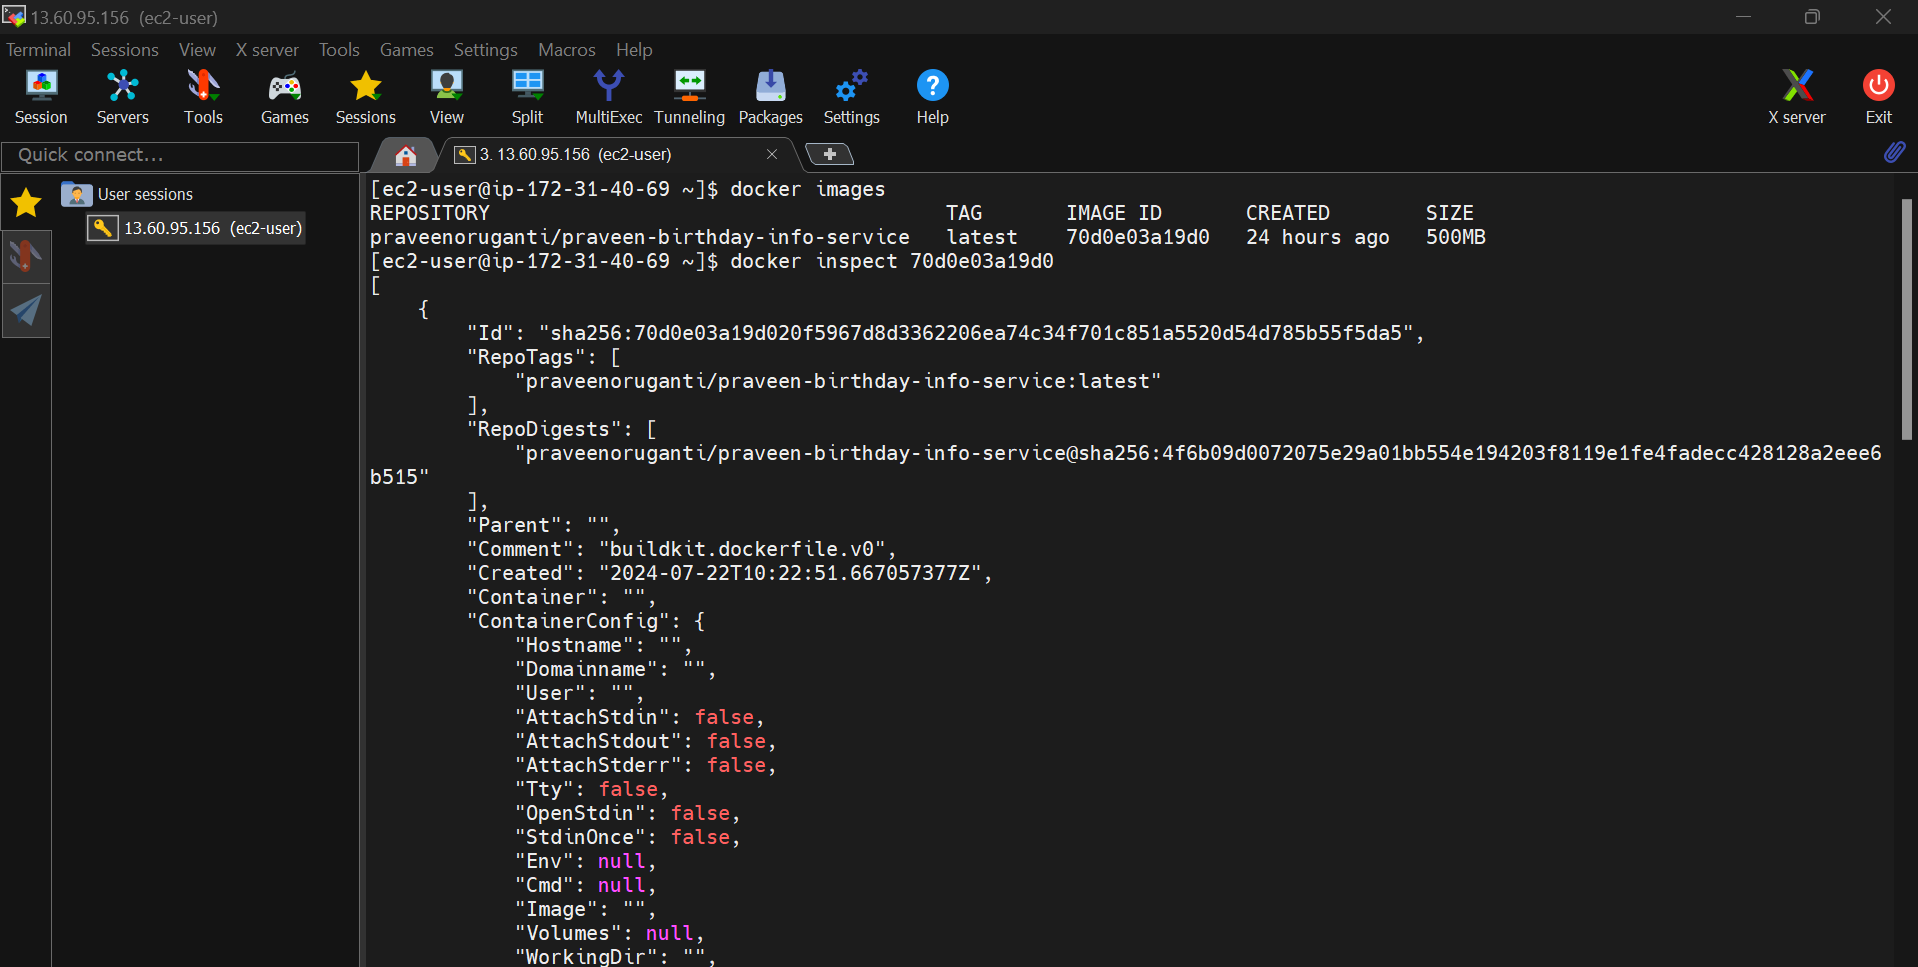This screenshot has height=967, width=1918.
Task: Click the Games controller toolbar icon
Action: tap(284, 97)
